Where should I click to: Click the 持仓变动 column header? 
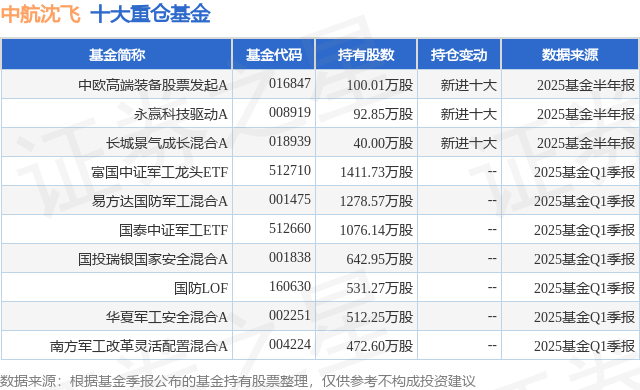click(459, 55)
